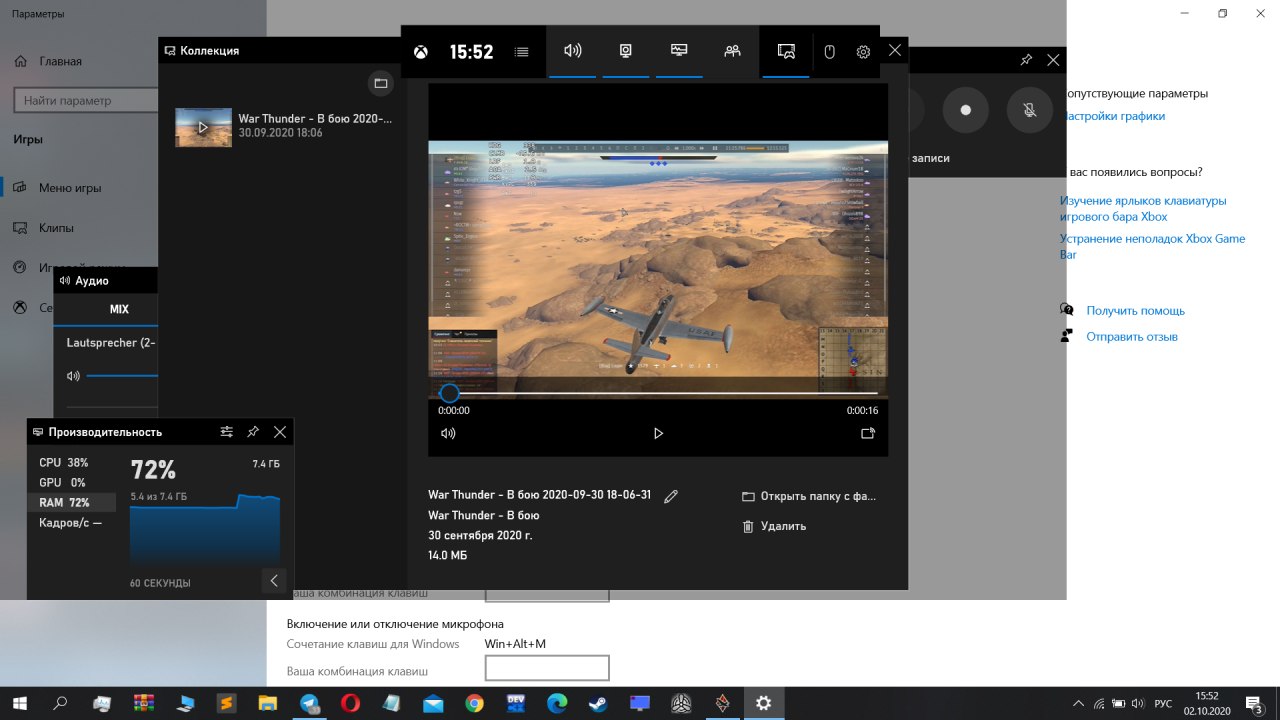Screen dimensions: 1280x720
Task: Open the folder containing the clip file
Action: click(809, 496)
